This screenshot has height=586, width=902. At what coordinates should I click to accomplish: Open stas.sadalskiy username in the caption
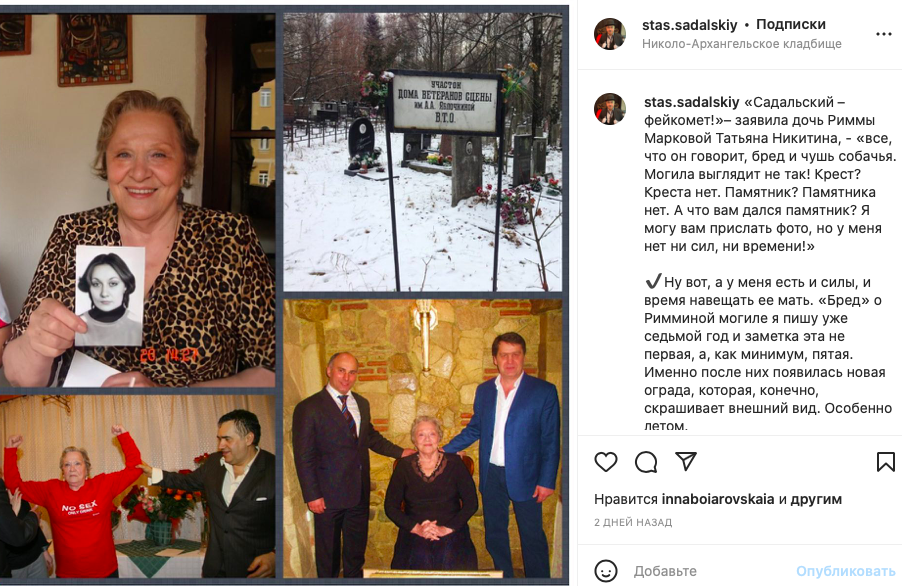691,102
